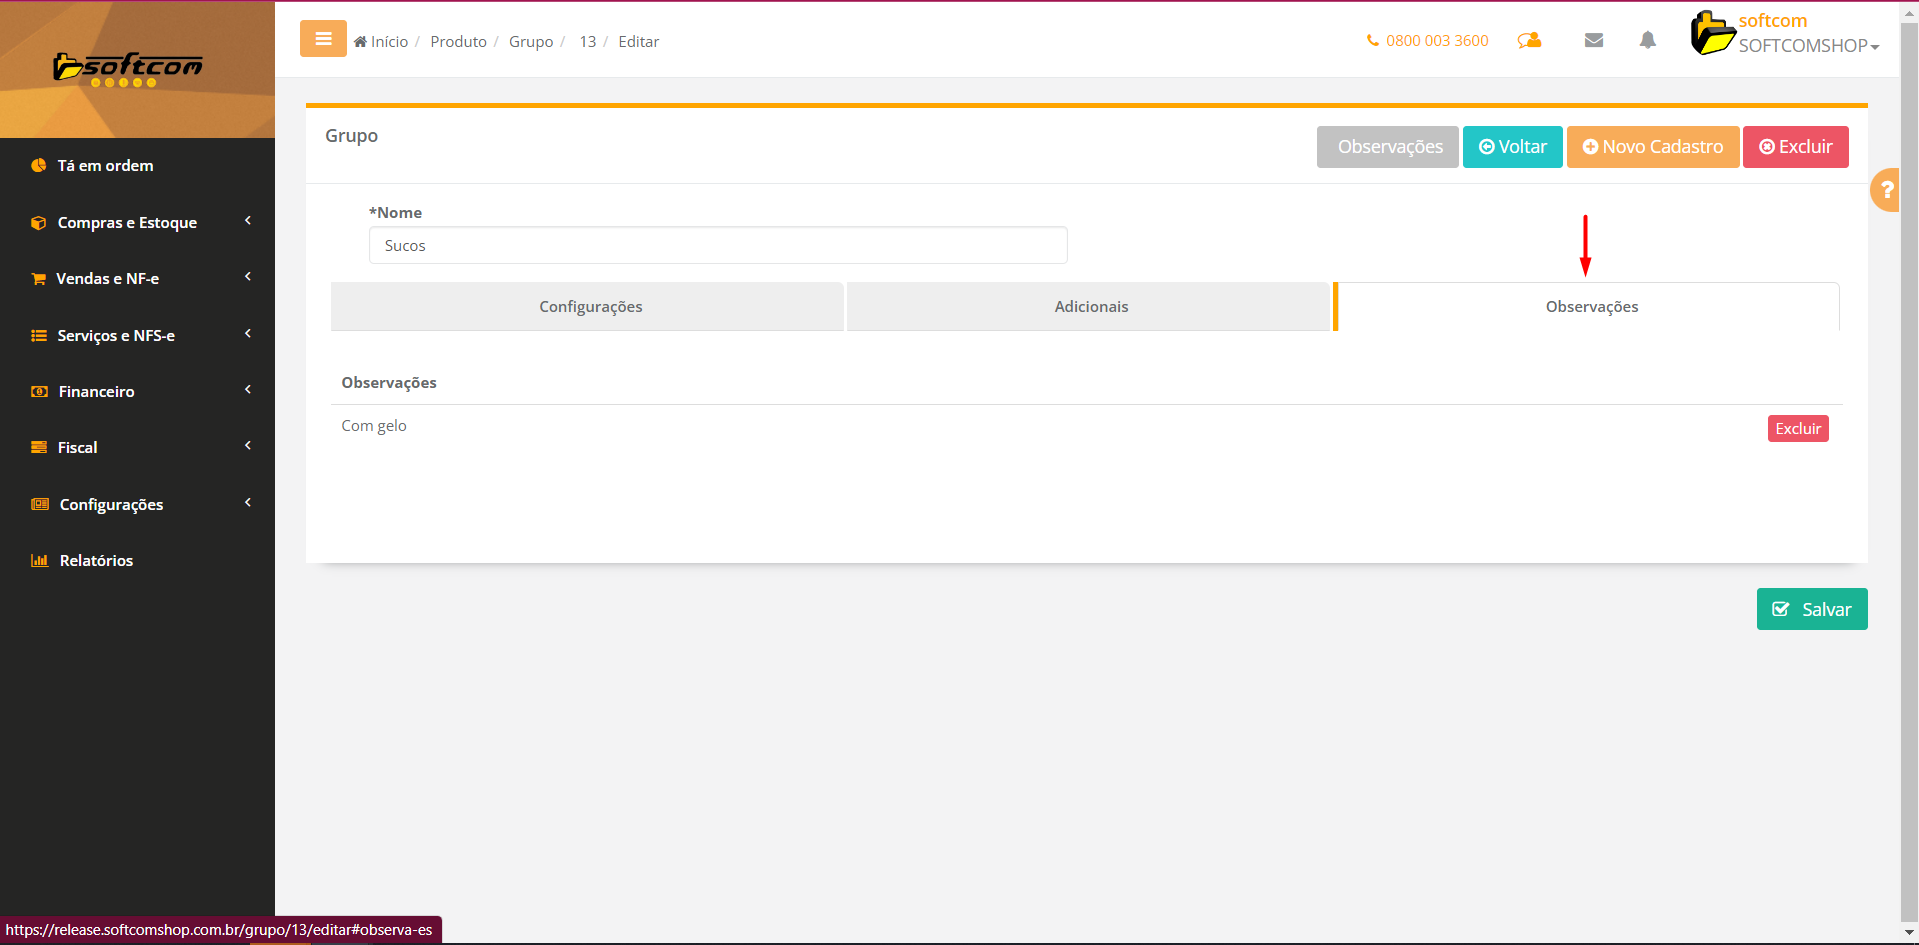Click the Produto breadcrumb link
Screen dimensions: 1919x945
458,42
